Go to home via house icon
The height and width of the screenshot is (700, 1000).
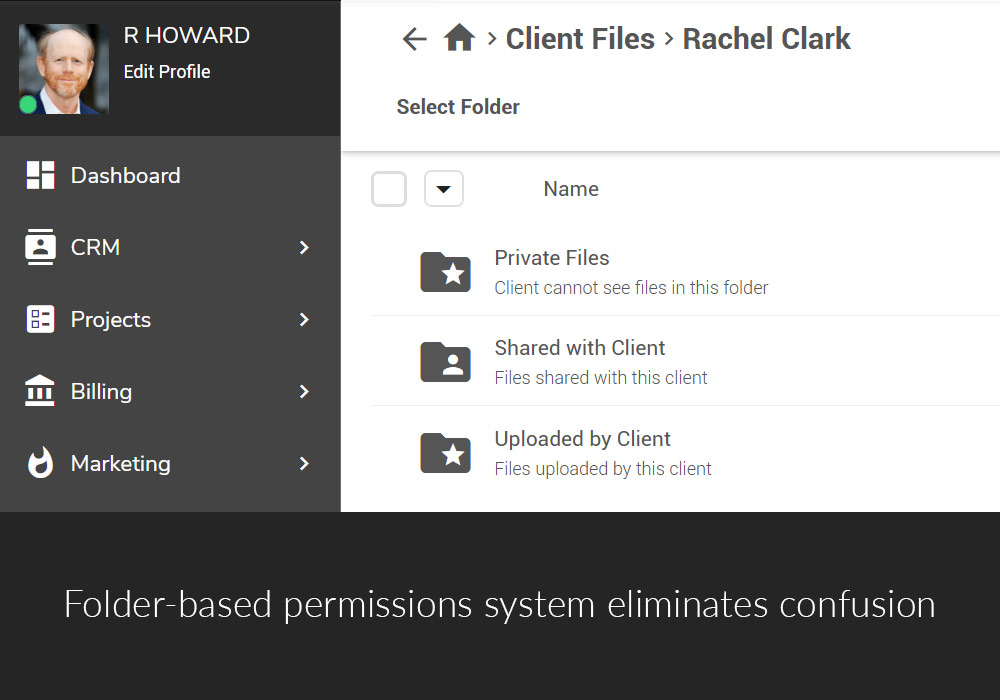click(459, 39)
